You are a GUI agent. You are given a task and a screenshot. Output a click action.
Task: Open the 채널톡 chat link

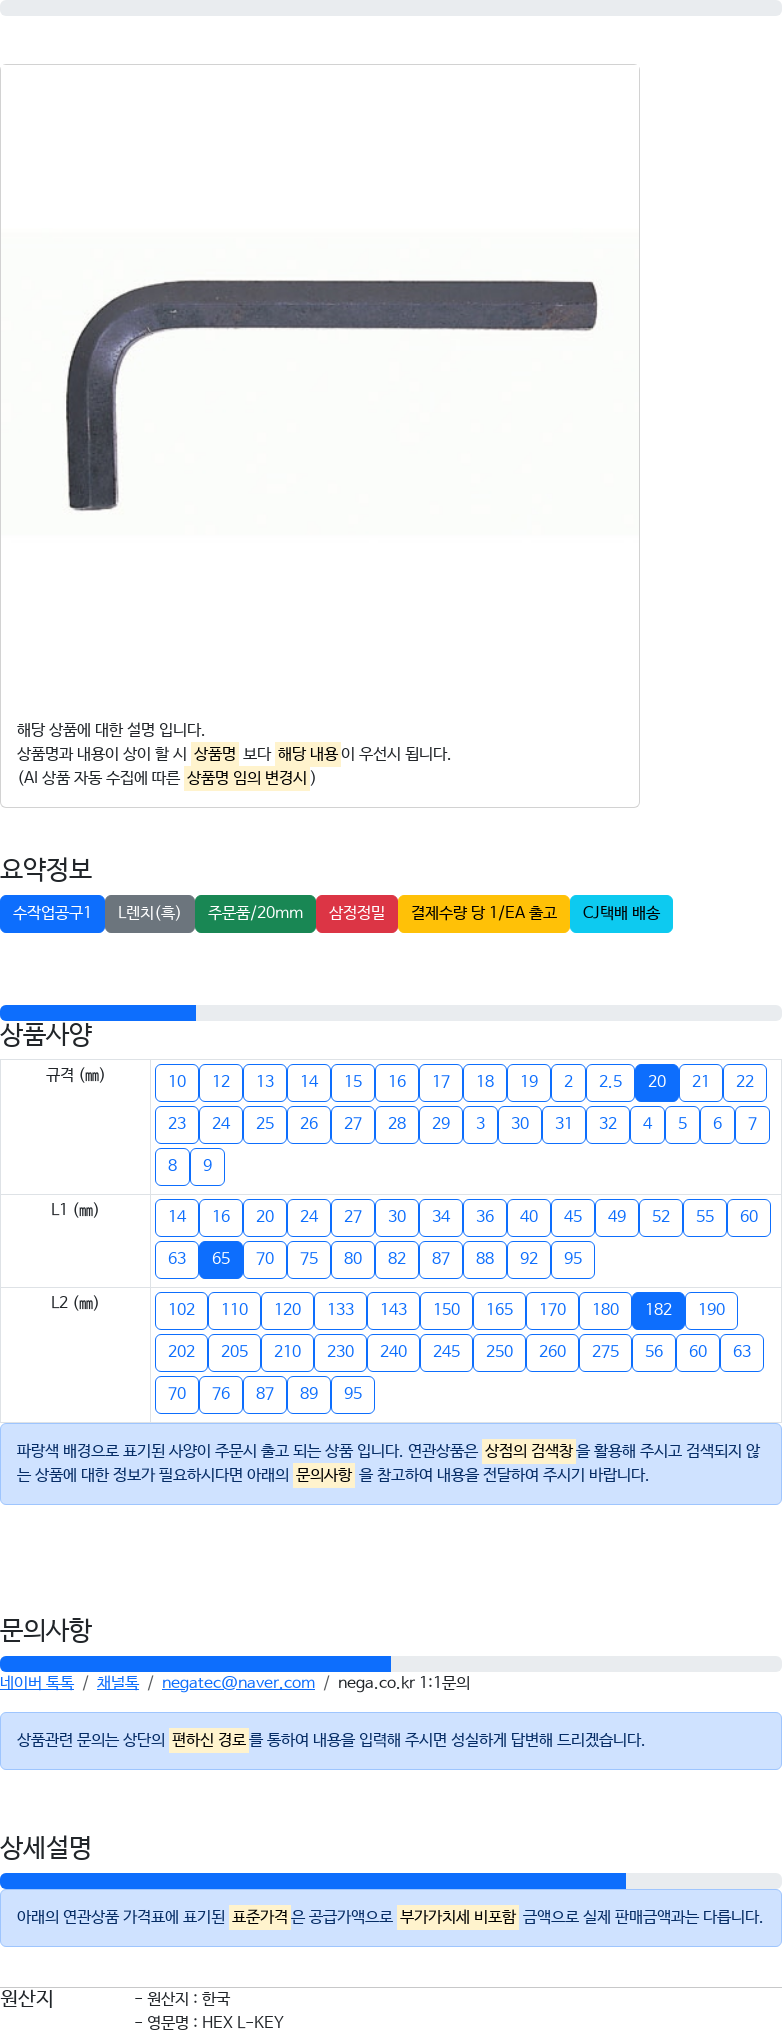click(x=118, y=1683)
